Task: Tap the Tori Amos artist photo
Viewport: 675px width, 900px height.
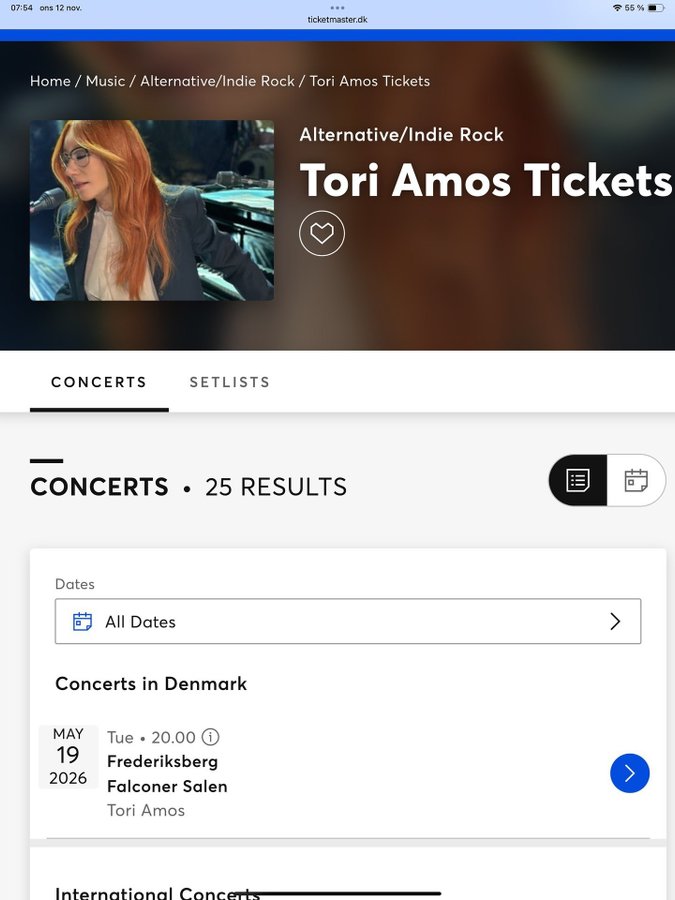Action: tap(152, 210)
